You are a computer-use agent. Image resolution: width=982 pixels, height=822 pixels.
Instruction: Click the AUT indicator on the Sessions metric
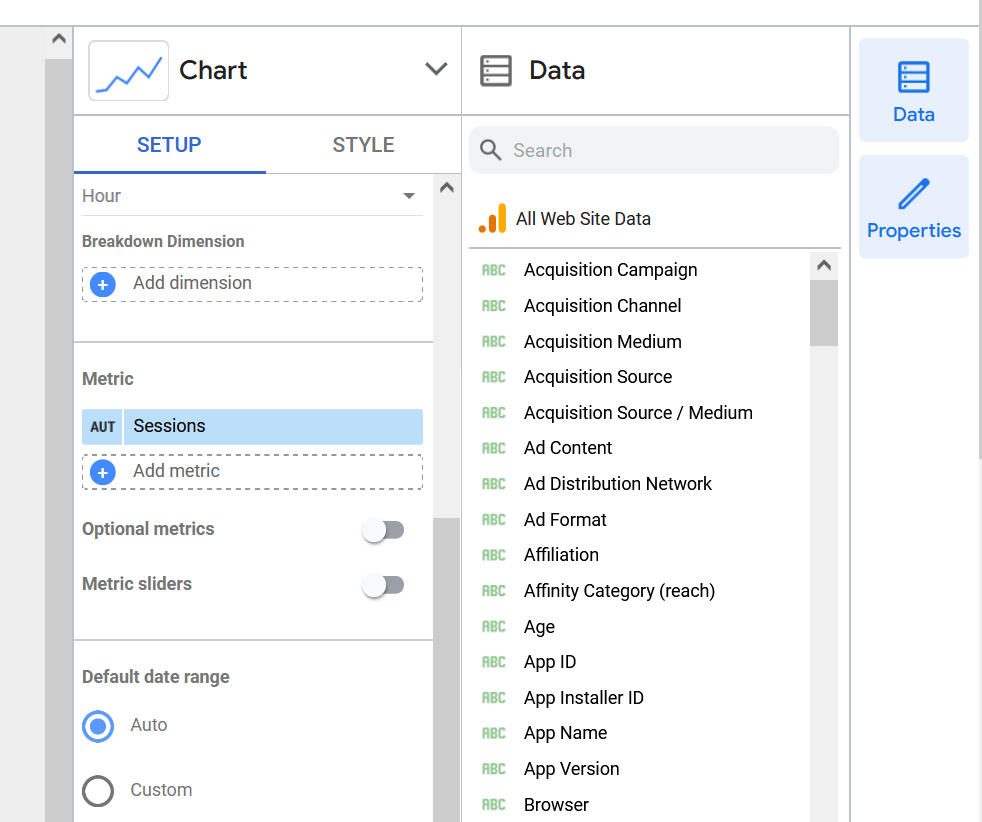click(x=102, y=426)
